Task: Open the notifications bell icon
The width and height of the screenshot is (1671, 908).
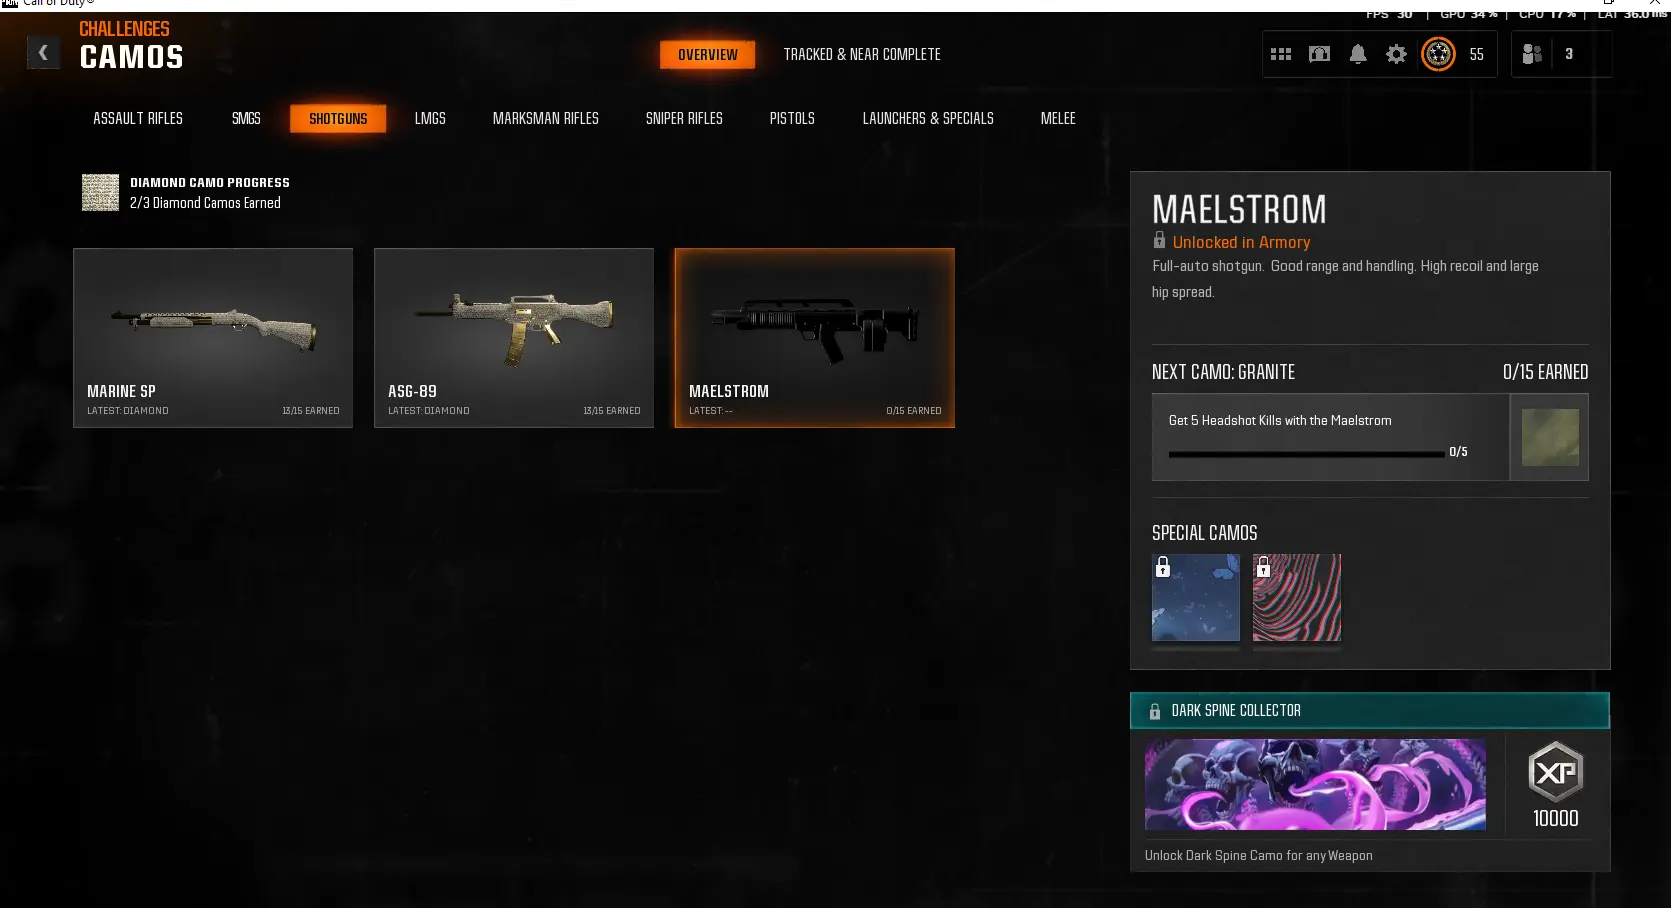Action: [1358, 54]
